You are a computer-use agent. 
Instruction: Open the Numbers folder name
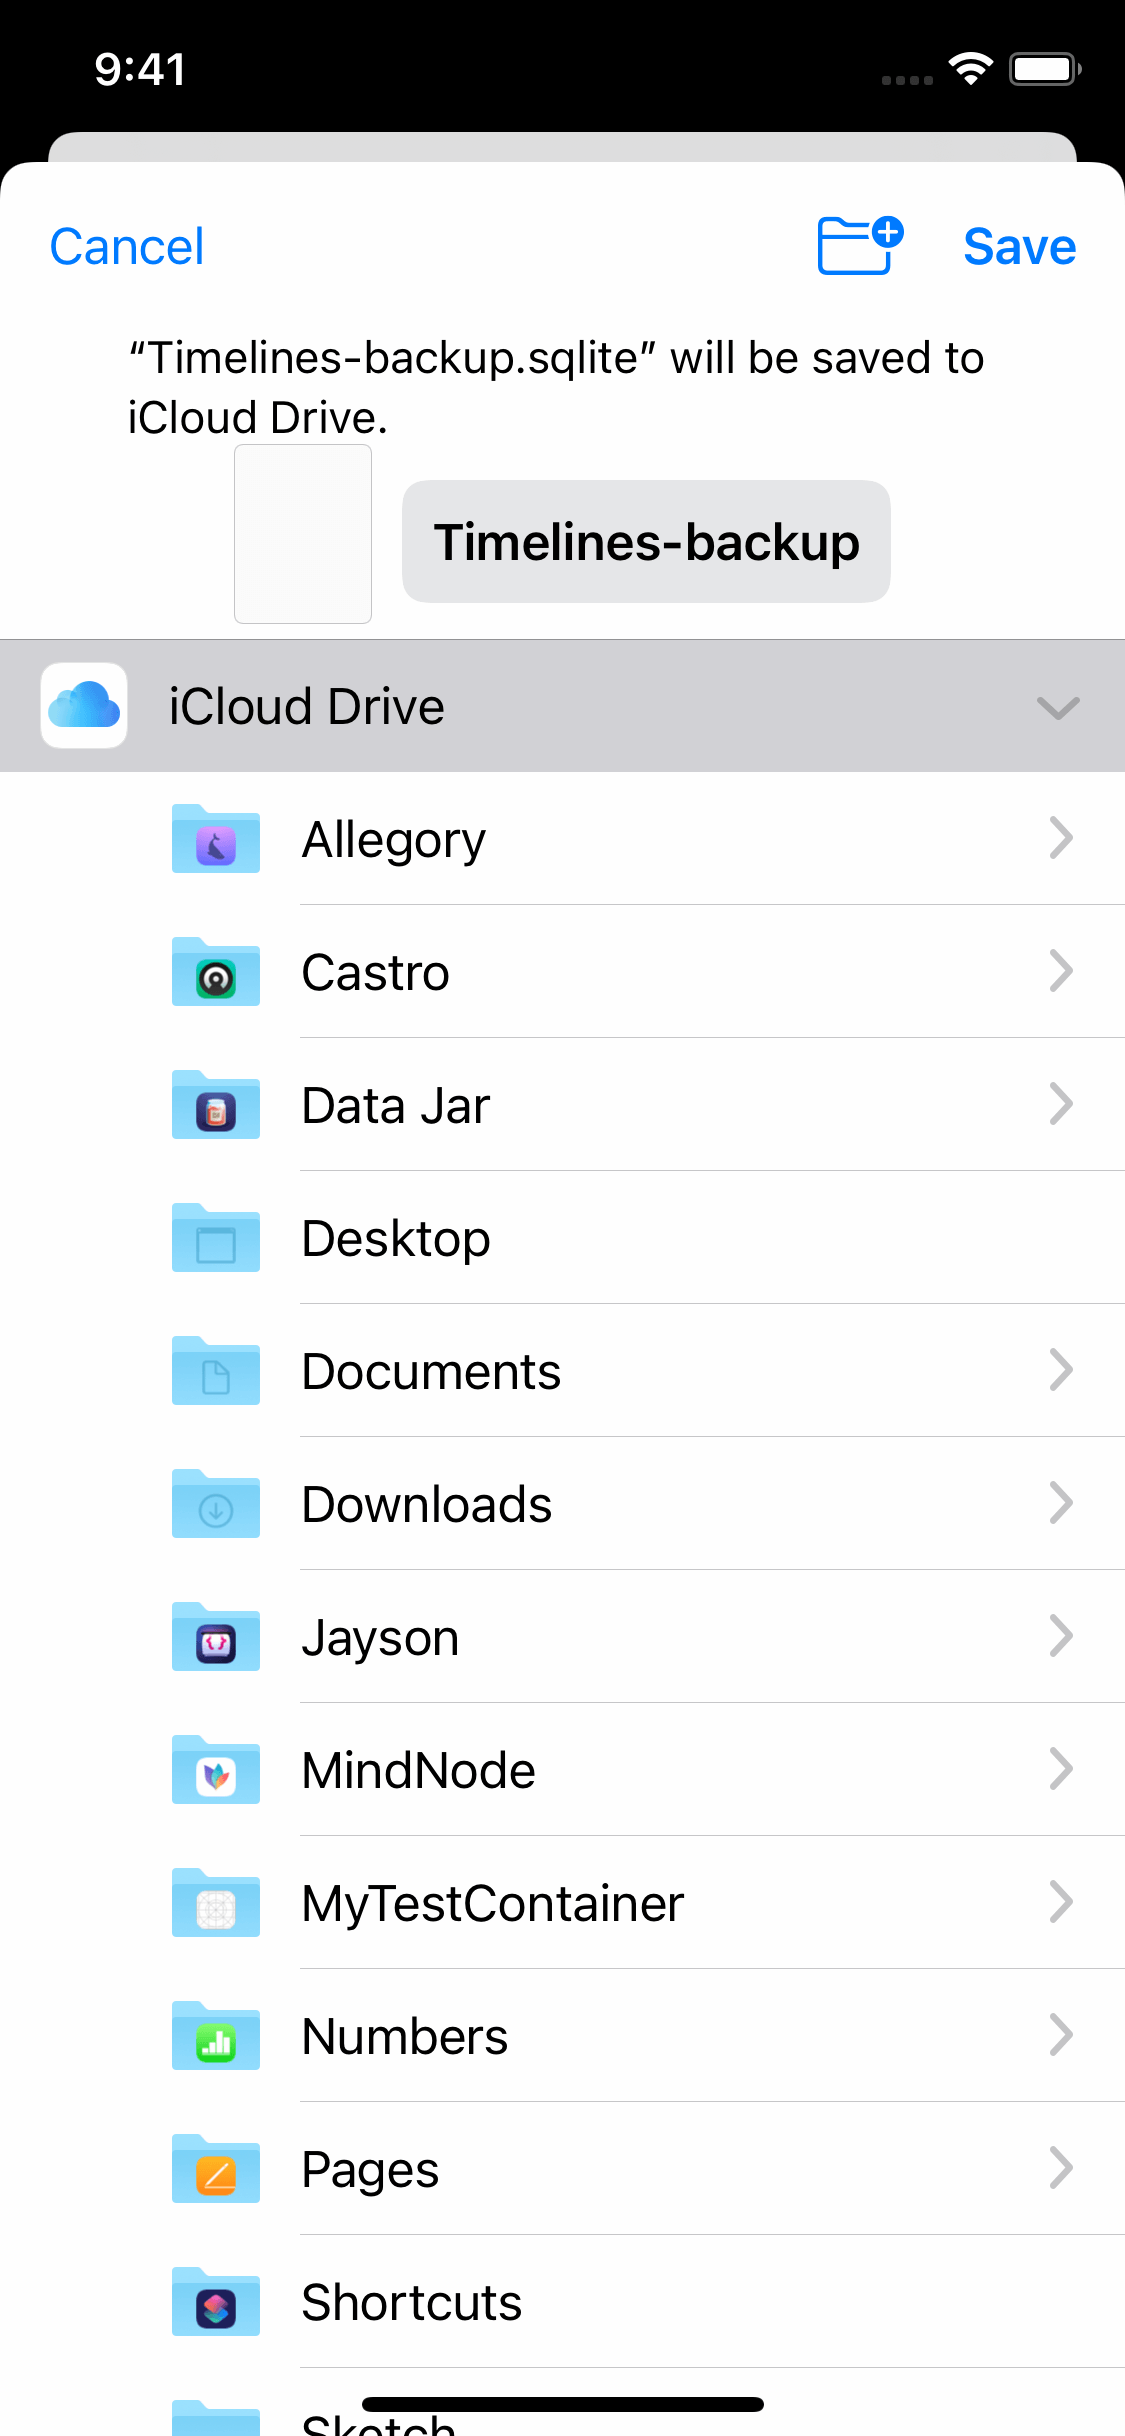(405, 2036)
